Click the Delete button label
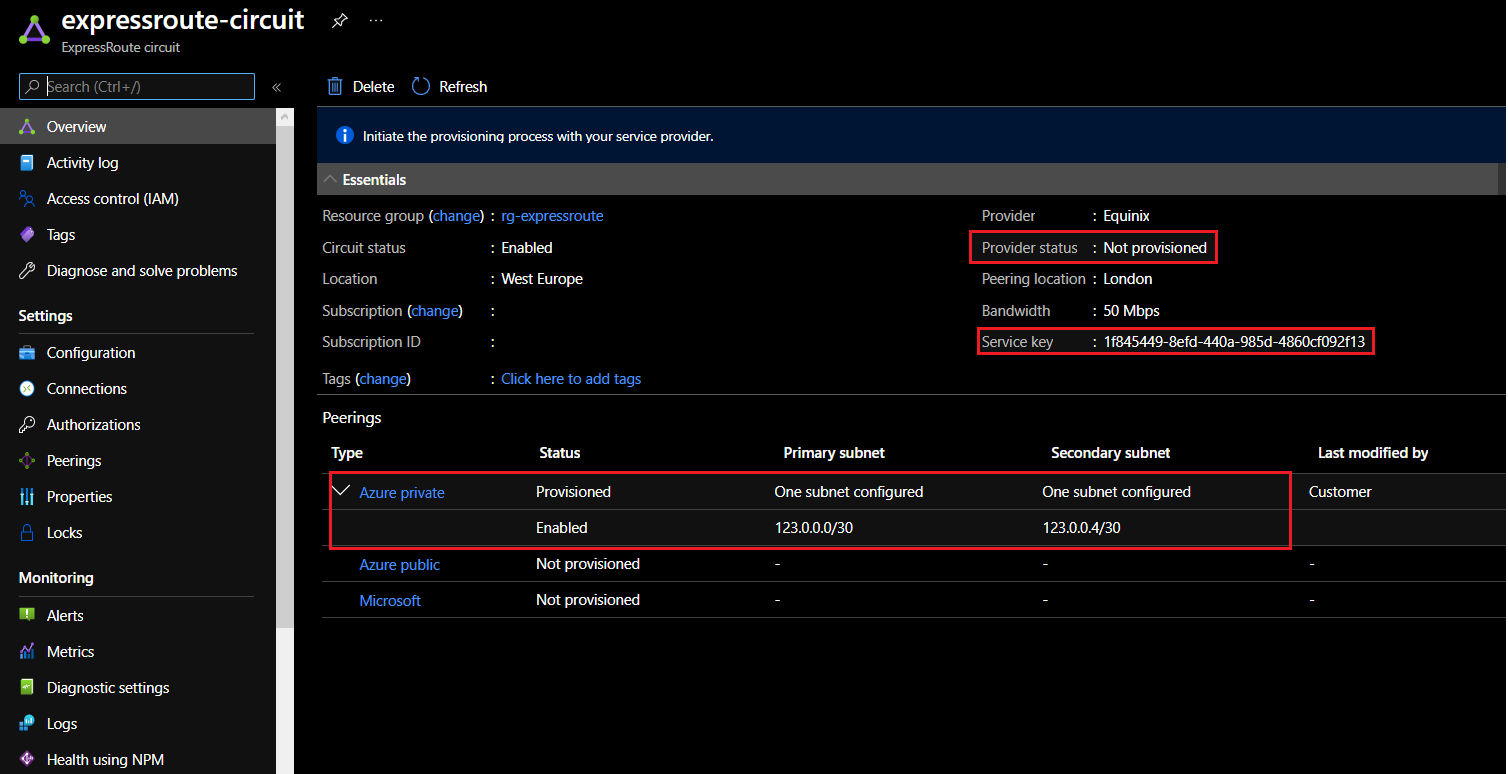 tap(374, 87)
